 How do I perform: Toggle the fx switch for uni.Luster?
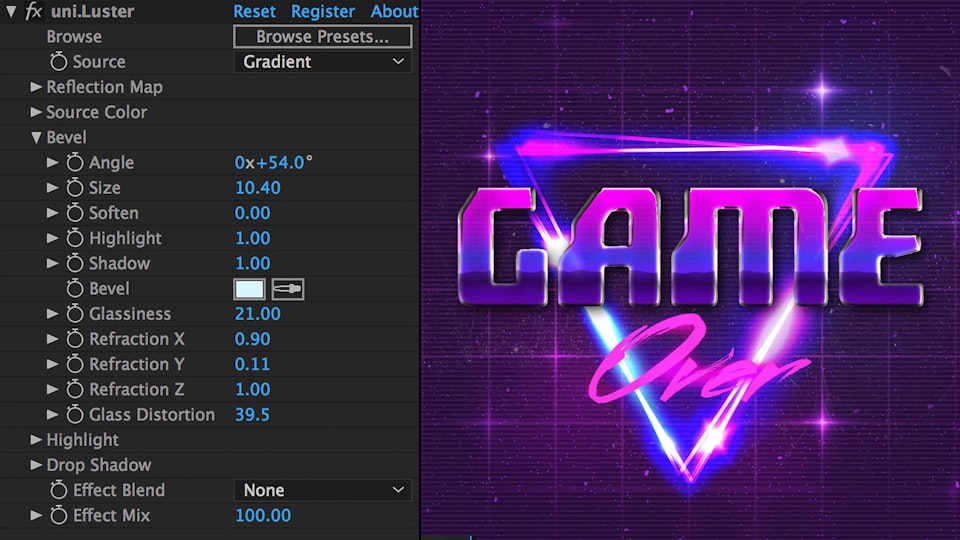coord(33,12)
